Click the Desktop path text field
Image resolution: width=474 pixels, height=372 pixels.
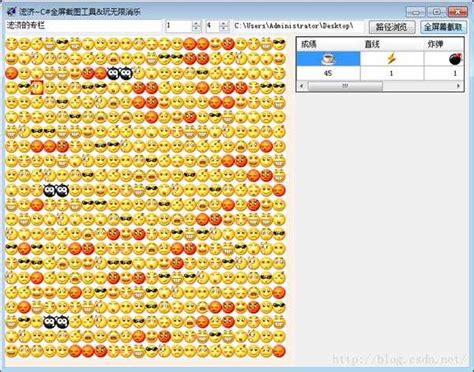tap(298, 26)
